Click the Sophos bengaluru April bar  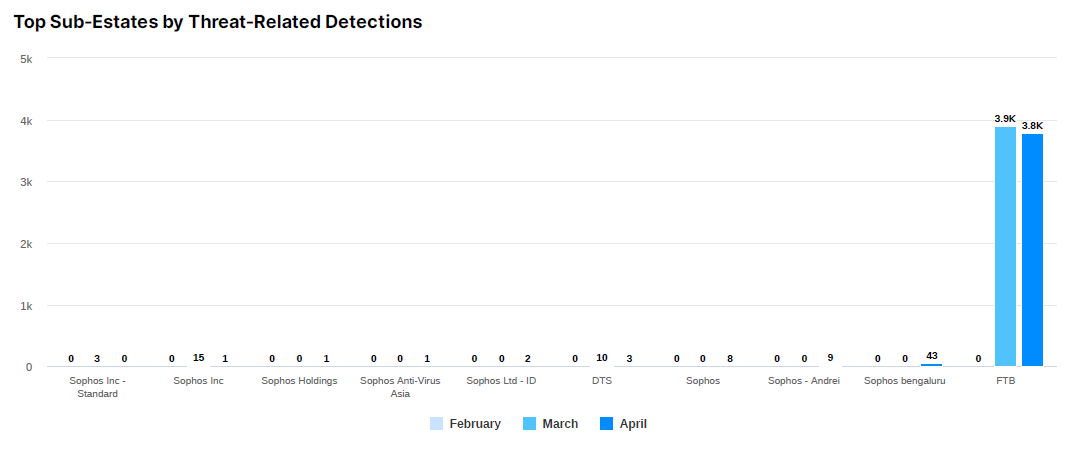coord(931,365)
